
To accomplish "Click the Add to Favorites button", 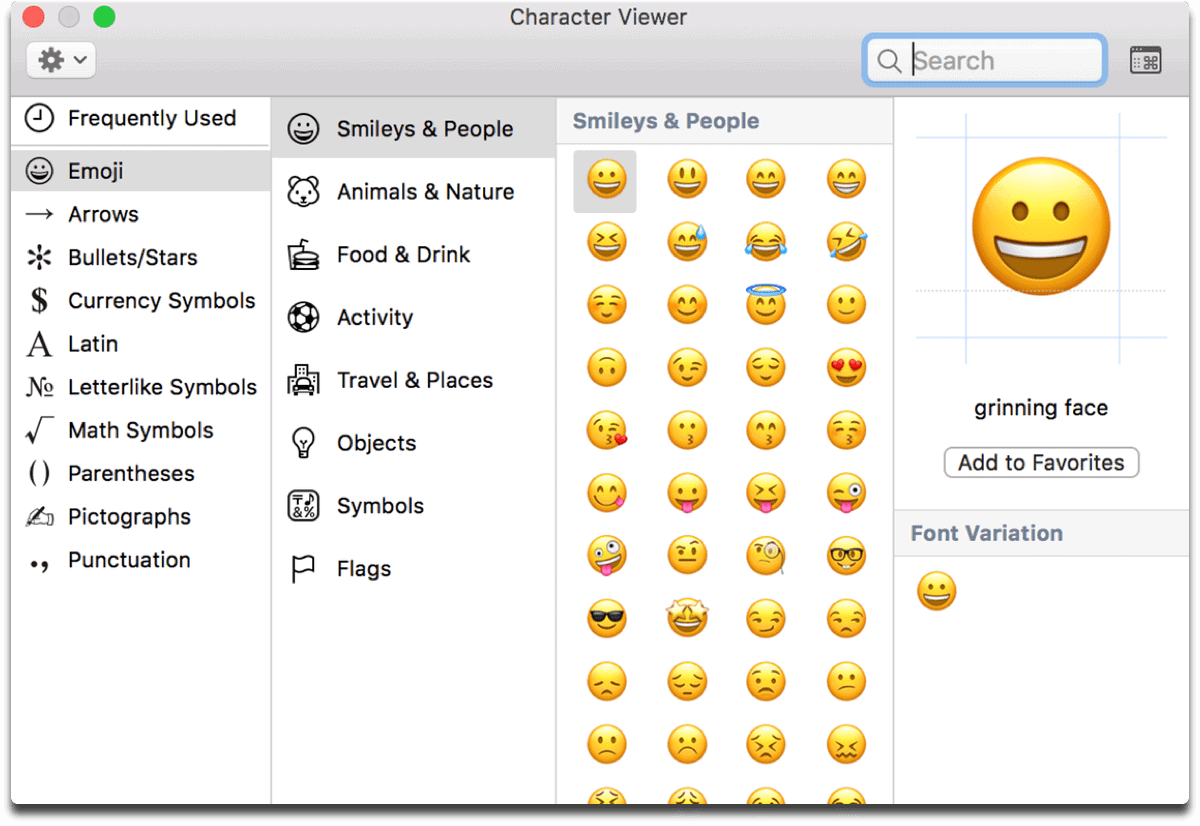I will [x=1041, y=463].
